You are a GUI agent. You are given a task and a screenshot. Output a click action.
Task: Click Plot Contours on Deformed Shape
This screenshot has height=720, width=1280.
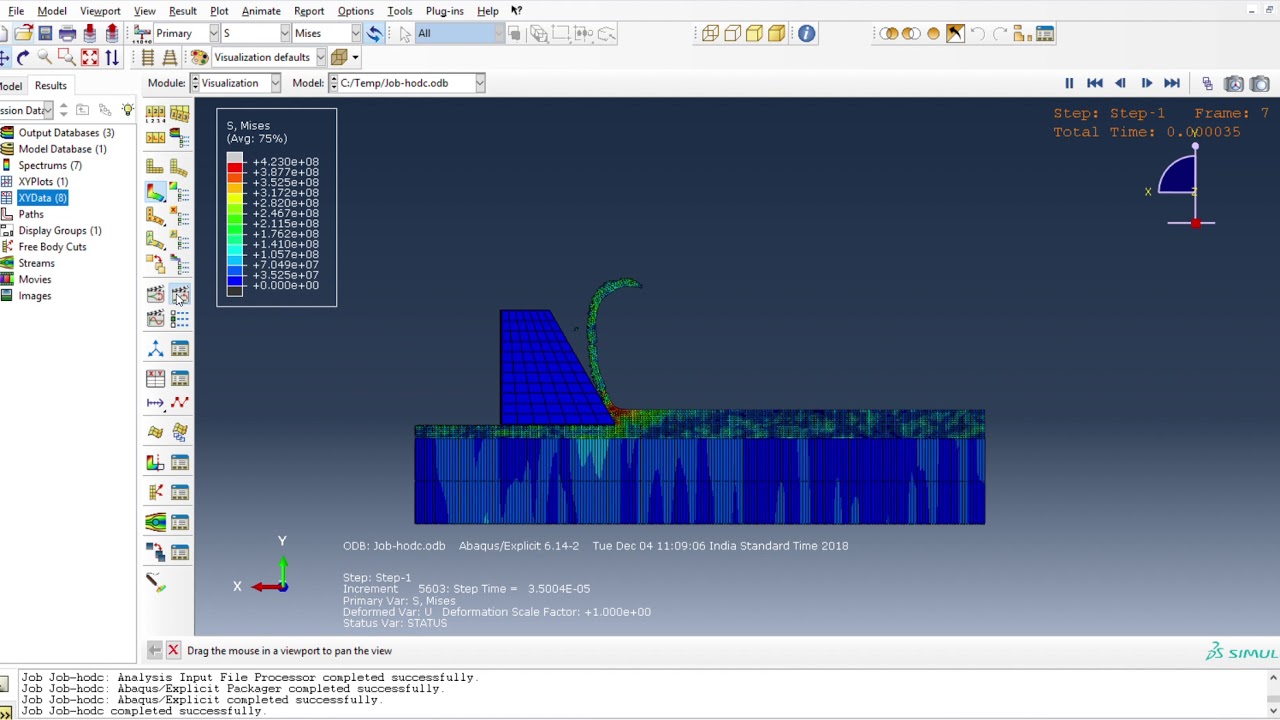click(155, 191)
